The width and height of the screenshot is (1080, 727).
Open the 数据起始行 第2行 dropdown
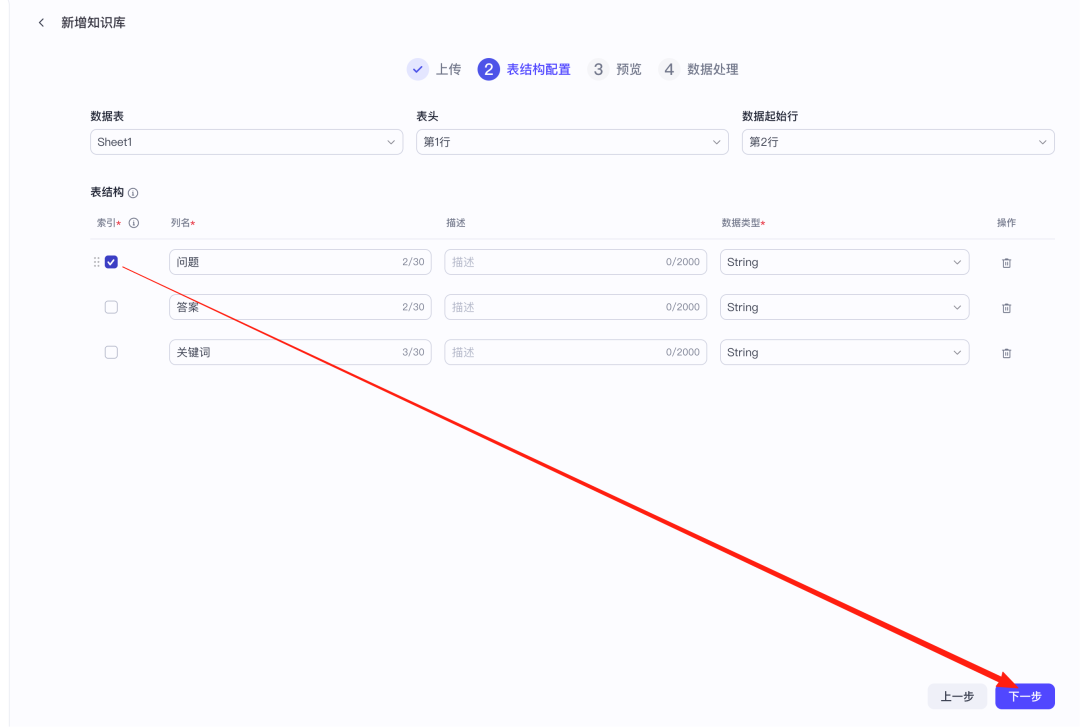(898, 142)
